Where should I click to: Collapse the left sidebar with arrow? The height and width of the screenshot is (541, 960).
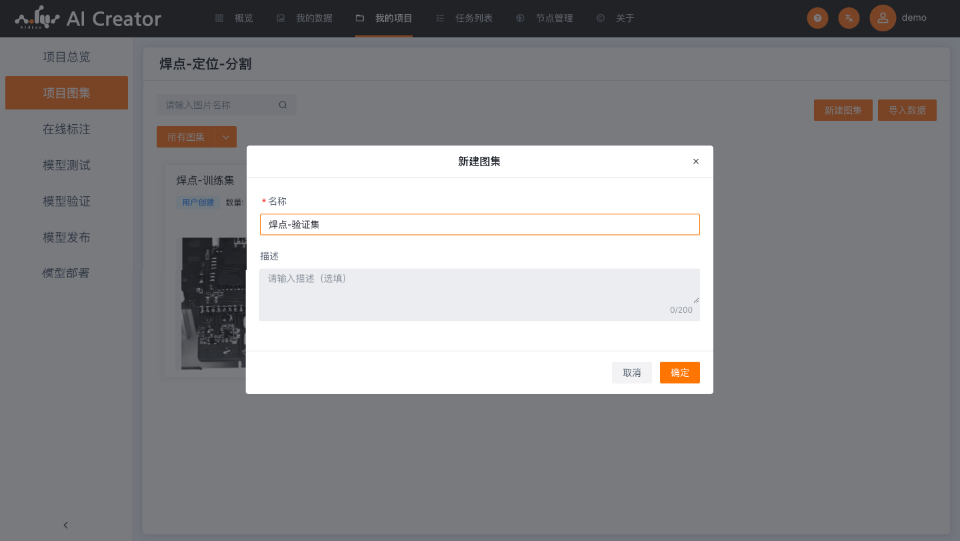click(x=66, y=525)
